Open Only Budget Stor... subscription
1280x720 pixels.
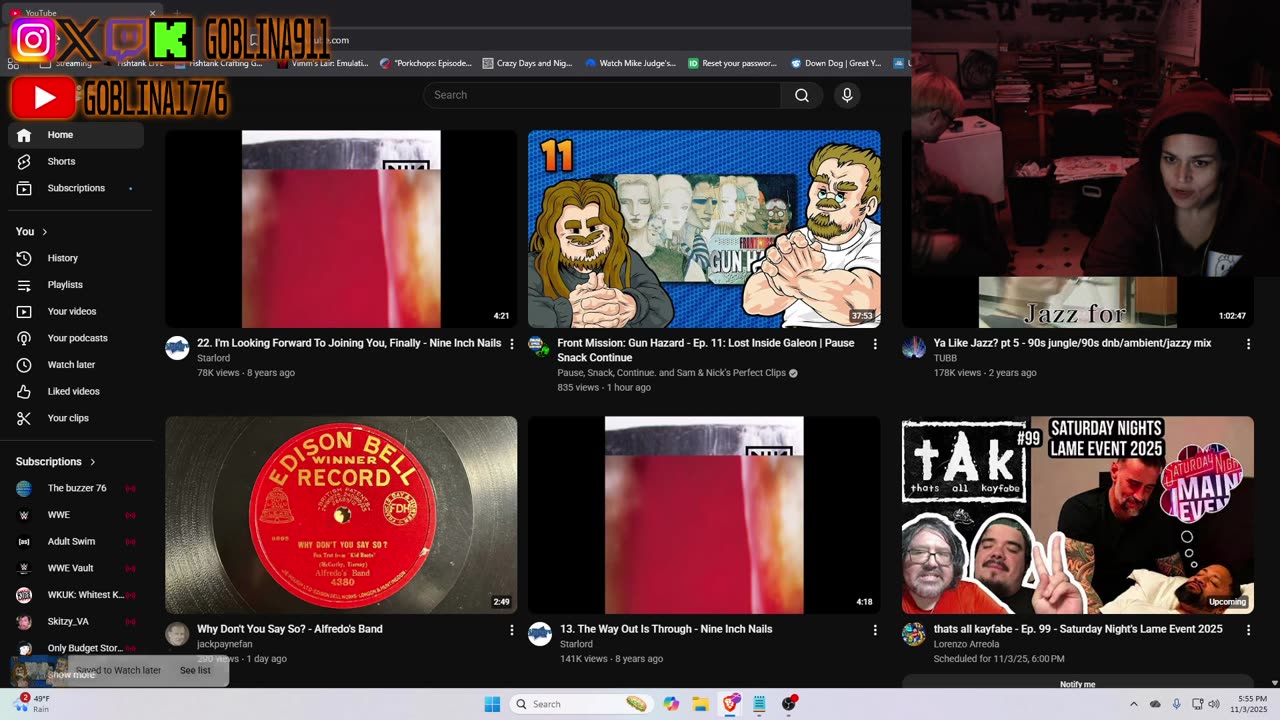(x=76, y=648)
